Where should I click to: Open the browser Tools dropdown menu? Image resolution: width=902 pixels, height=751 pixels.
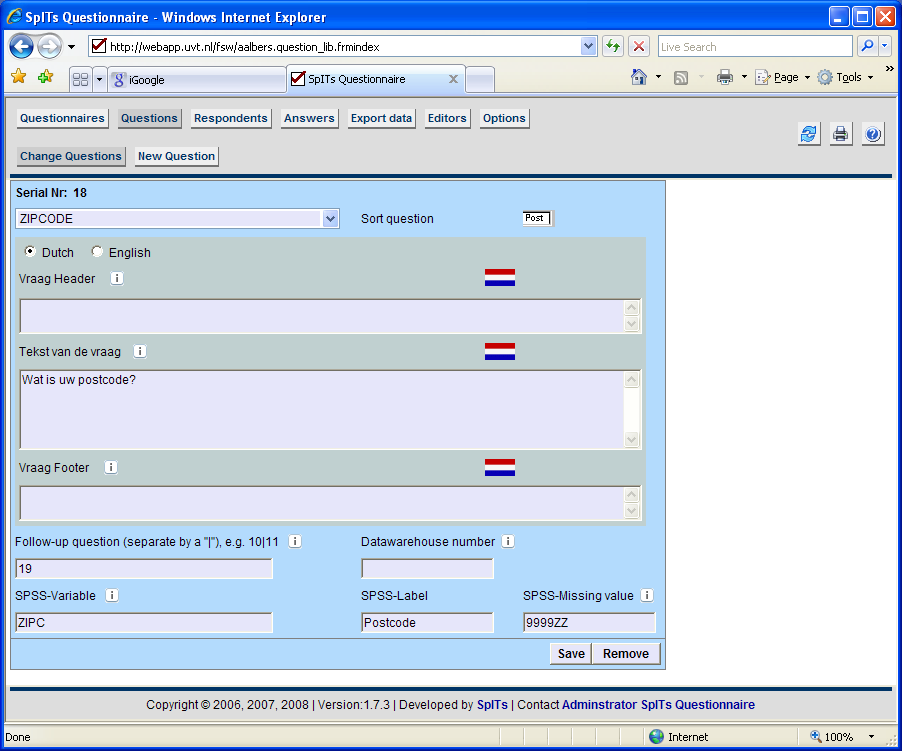[846, 77]
